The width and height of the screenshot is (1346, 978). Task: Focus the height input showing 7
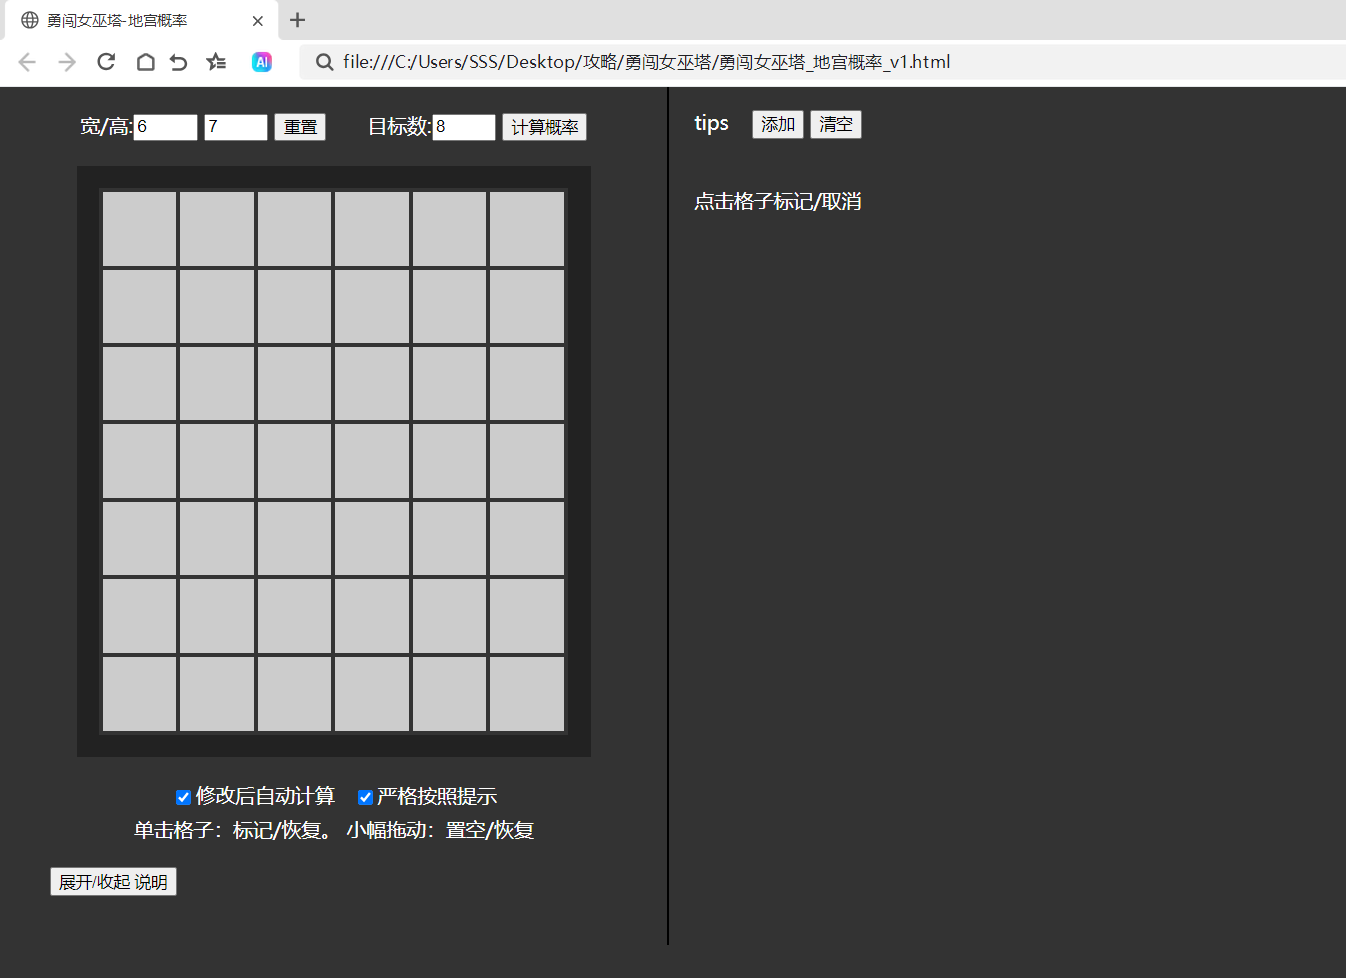[x=236, y=127]
